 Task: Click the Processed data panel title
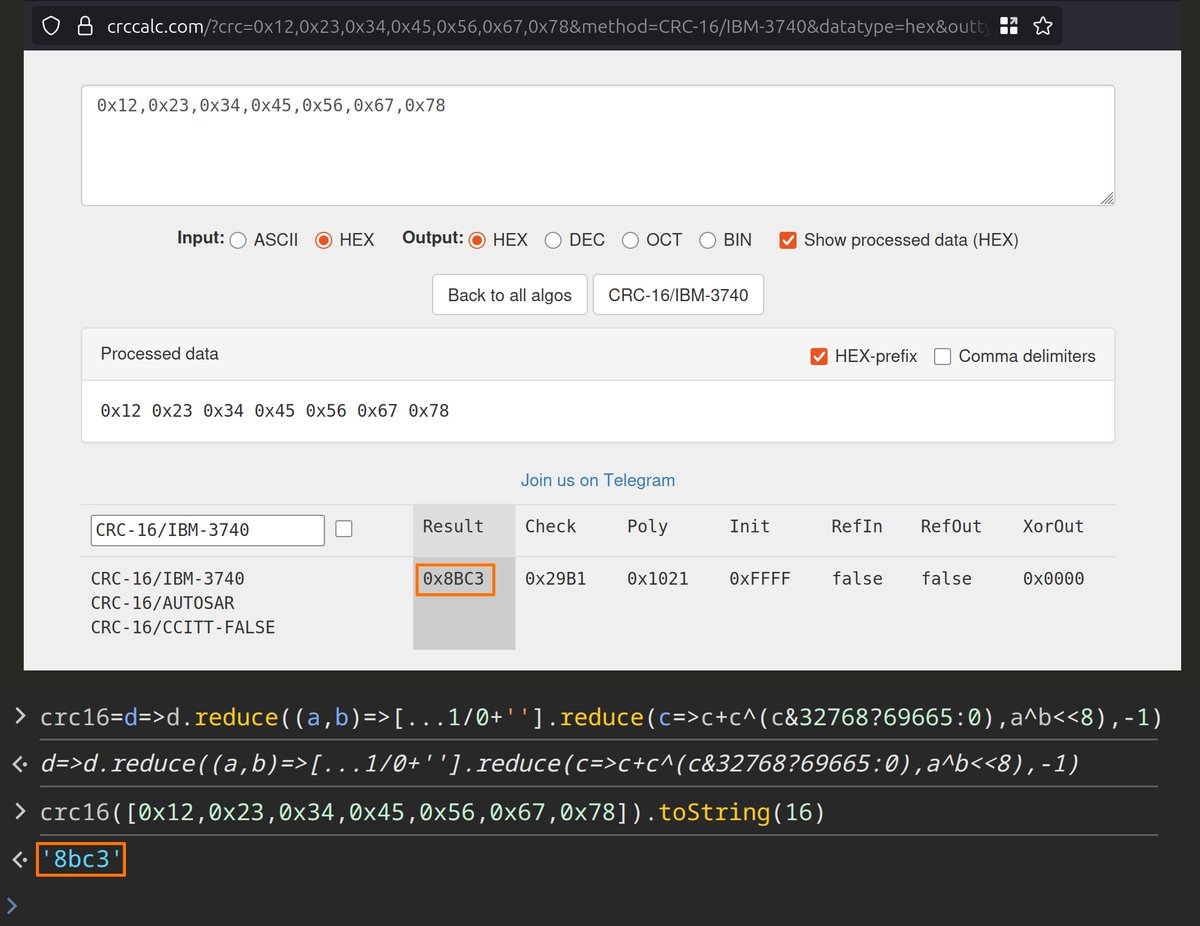(x=159, y=354)
